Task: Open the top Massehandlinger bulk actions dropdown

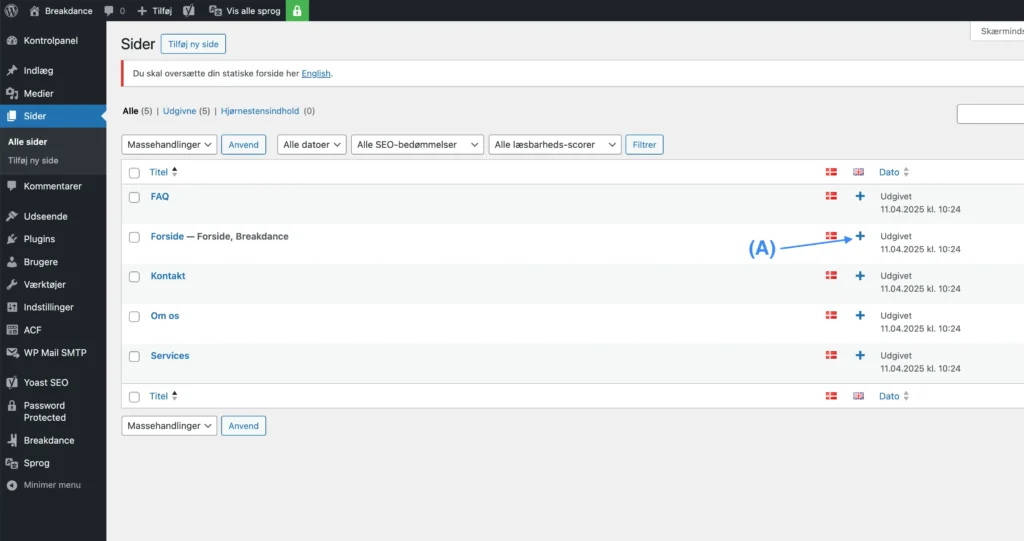Action: coord(169,145)
